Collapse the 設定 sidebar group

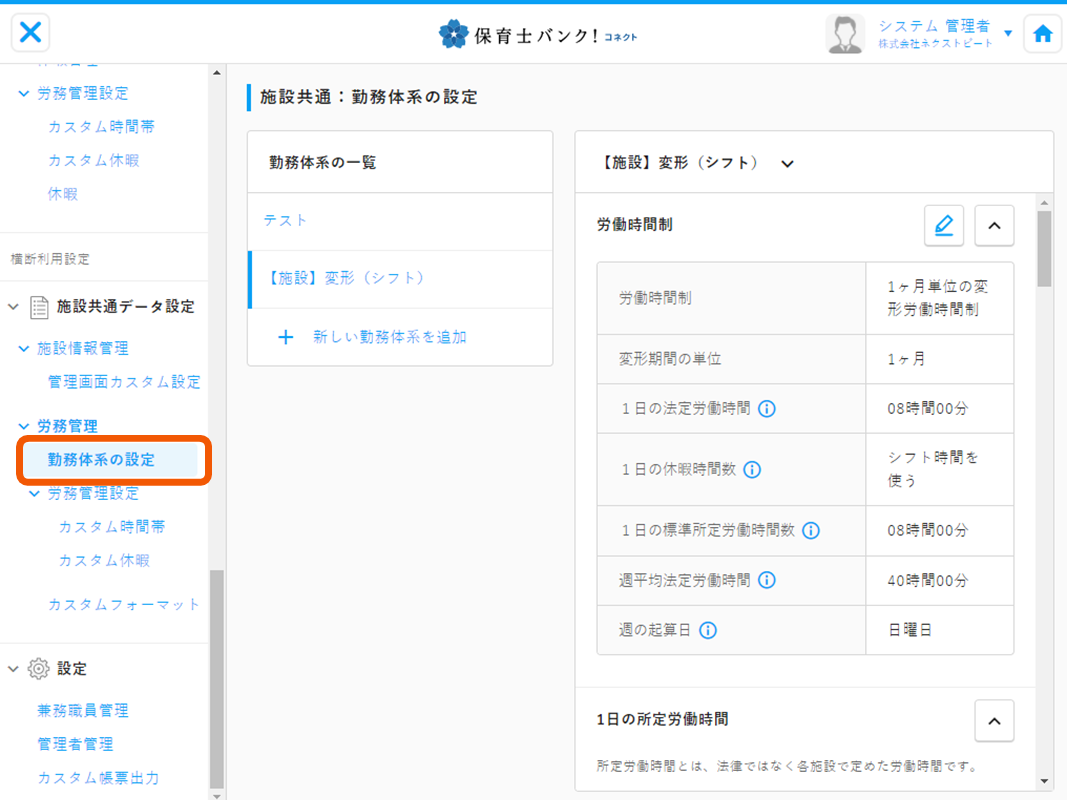click(x=14, y=669)
